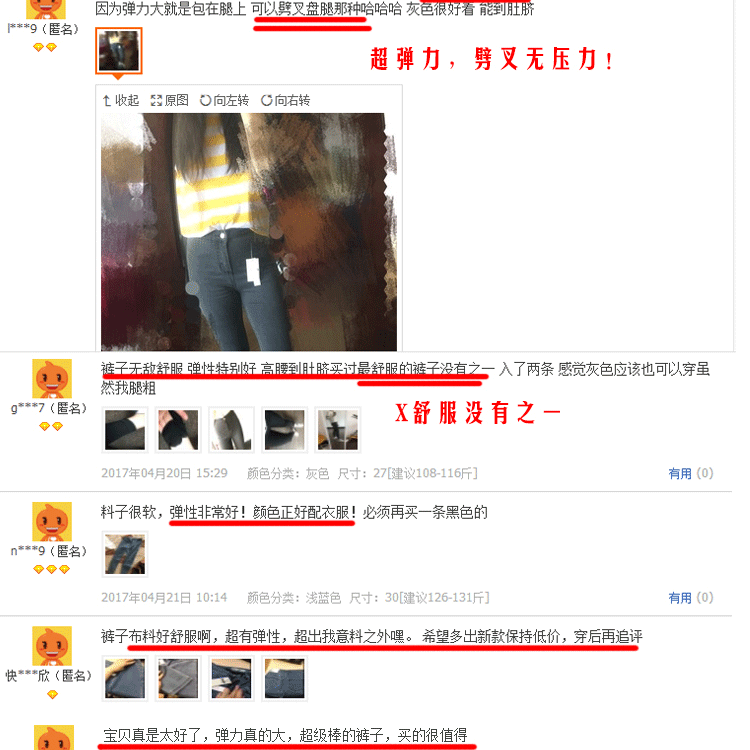750x750 pixels.
Task: Click the large jeans review photo
Action: tap(249, 232)
